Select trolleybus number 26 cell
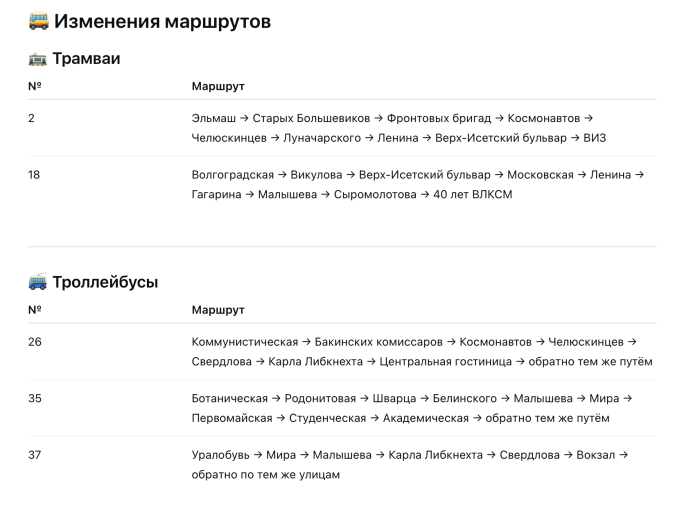 (x=35, y=342)
